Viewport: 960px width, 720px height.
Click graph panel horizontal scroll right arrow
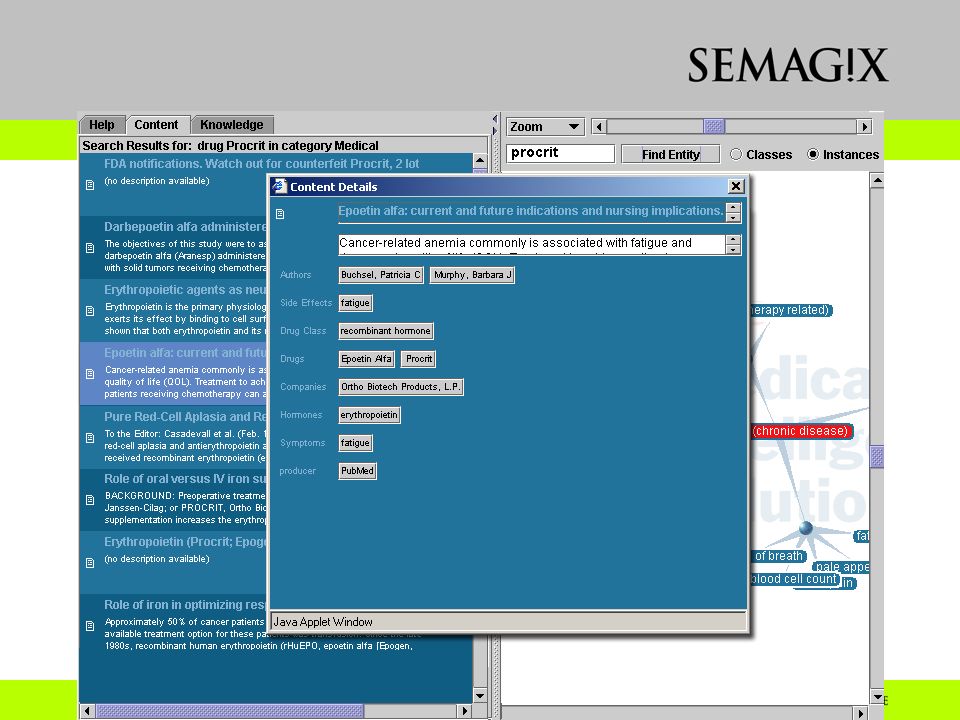861,713
